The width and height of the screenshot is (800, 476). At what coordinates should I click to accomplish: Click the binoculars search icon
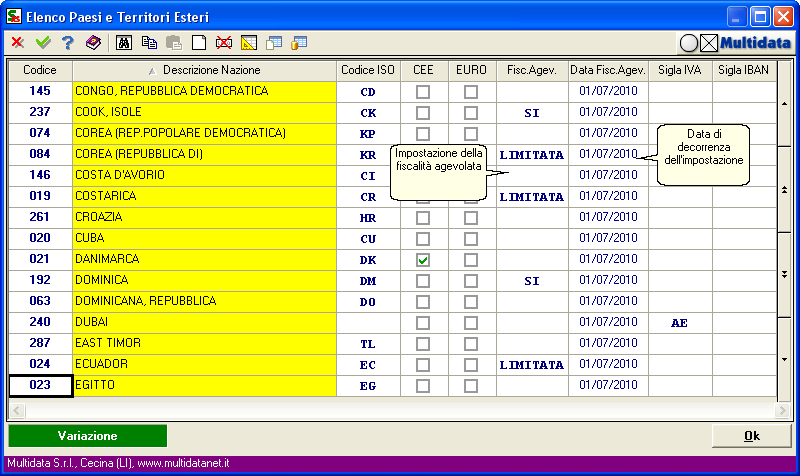point(124,43)
